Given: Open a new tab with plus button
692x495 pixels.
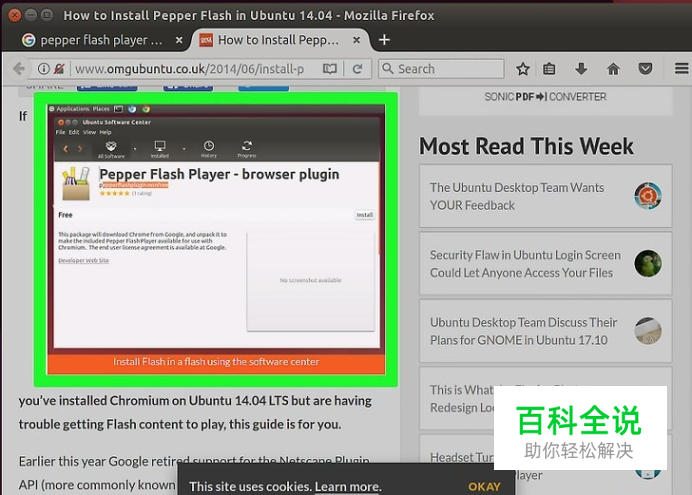Looking at the screenshot, I should click(384, 40).
